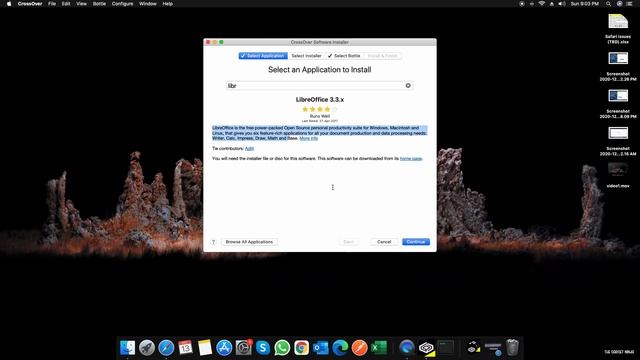
Task: Click the four-star rating for LibreOffice
Action: tap(320, 109)
